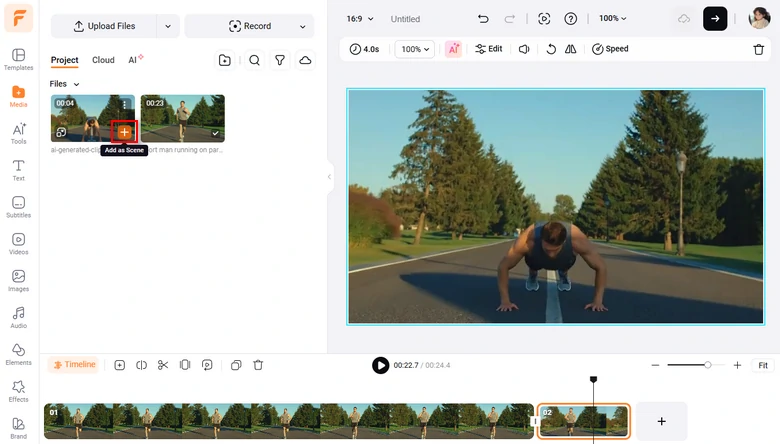Adjust the 4.0s clip duration
The image size is (780, 444).
pos(365,49)
